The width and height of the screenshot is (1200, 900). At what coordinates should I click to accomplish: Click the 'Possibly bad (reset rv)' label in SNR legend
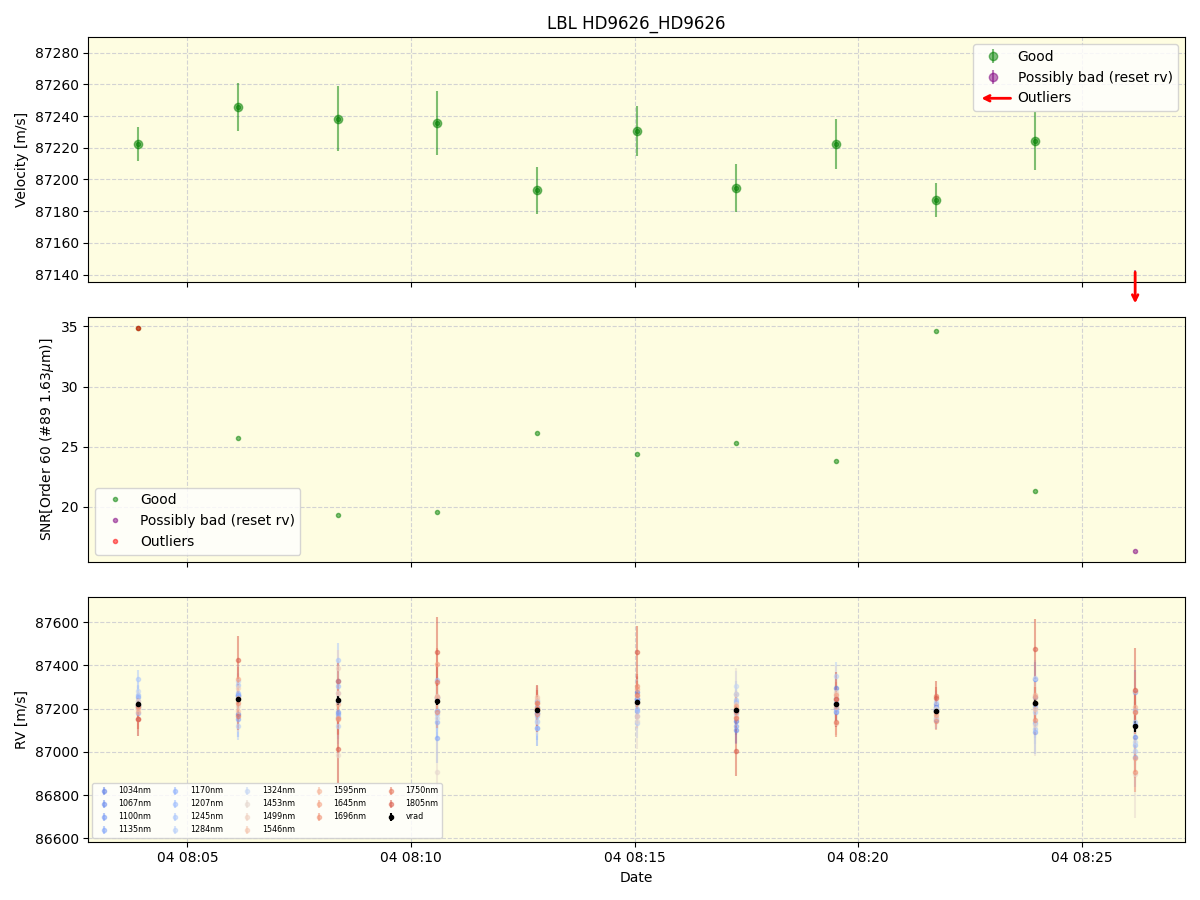pyautogui.click(x=217, y=520)
